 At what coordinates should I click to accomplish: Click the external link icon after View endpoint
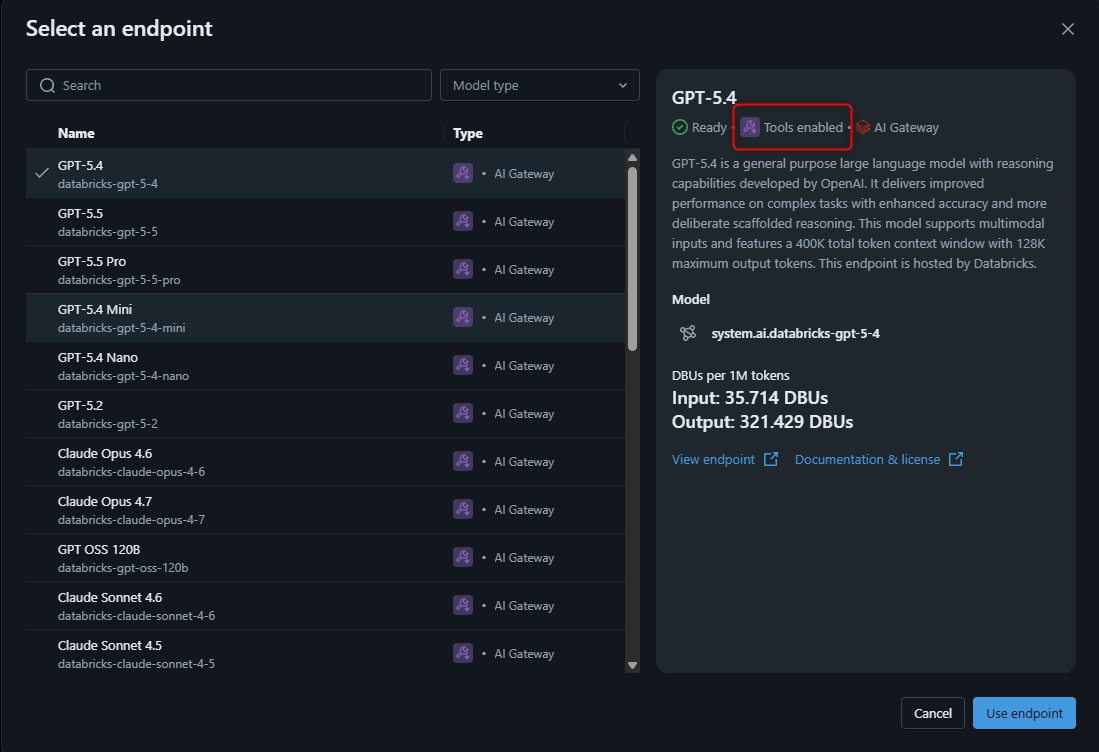[x=770, y=459]
